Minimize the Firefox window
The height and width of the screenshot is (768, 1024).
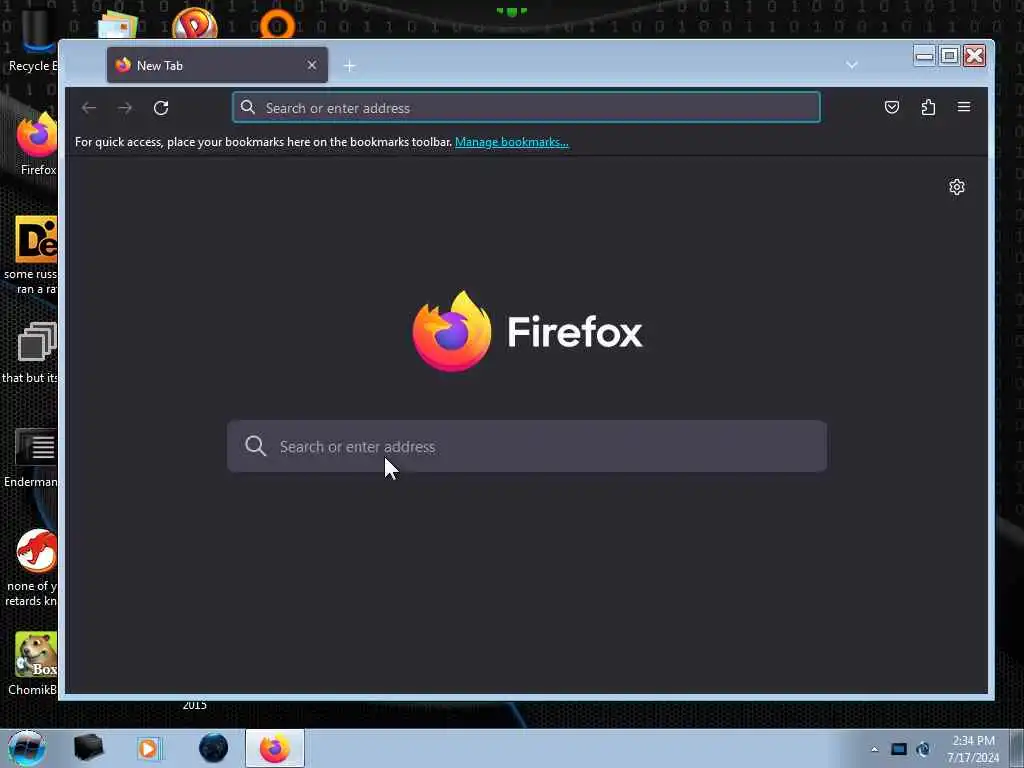(925, 56)
